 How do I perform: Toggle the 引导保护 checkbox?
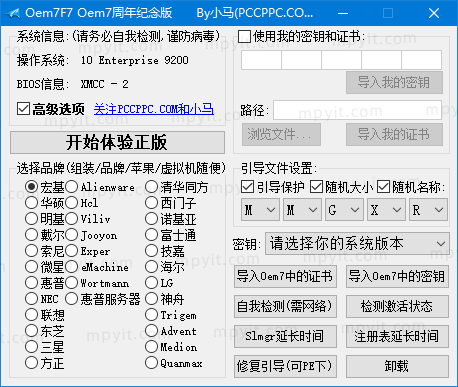point(247,187)
